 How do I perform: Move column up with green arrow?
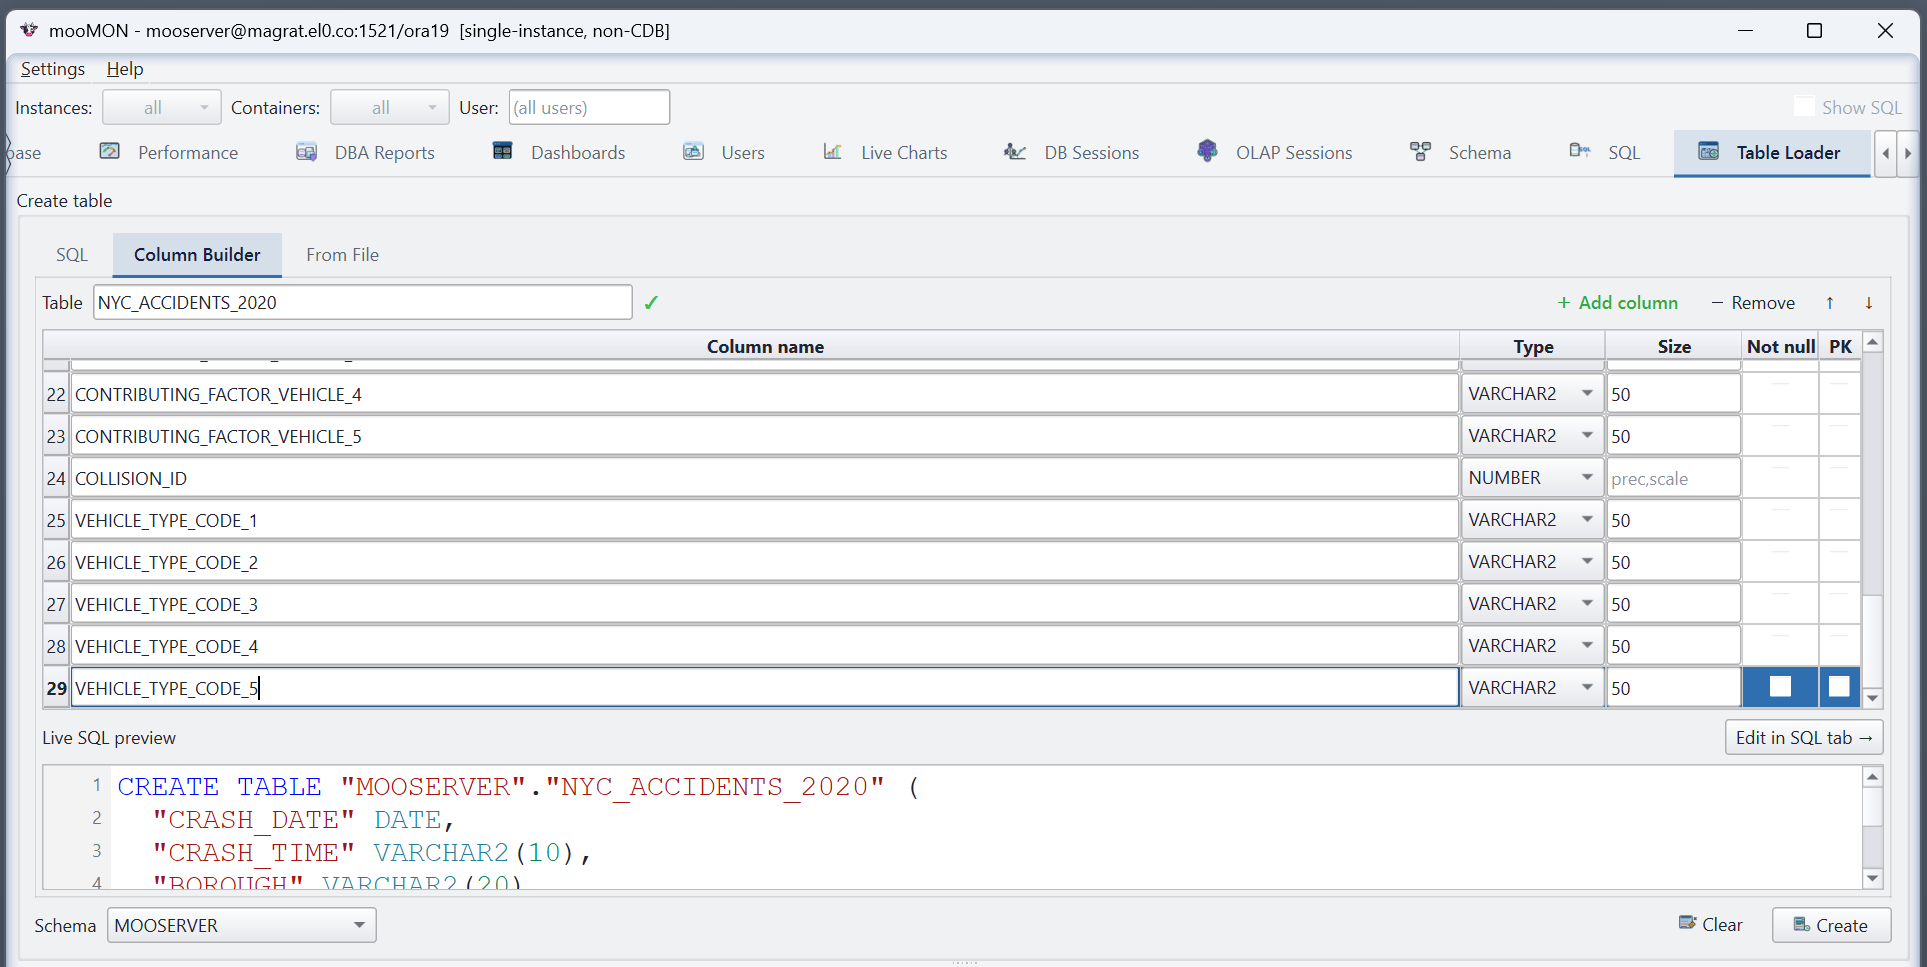click(x=1830, y=302)
